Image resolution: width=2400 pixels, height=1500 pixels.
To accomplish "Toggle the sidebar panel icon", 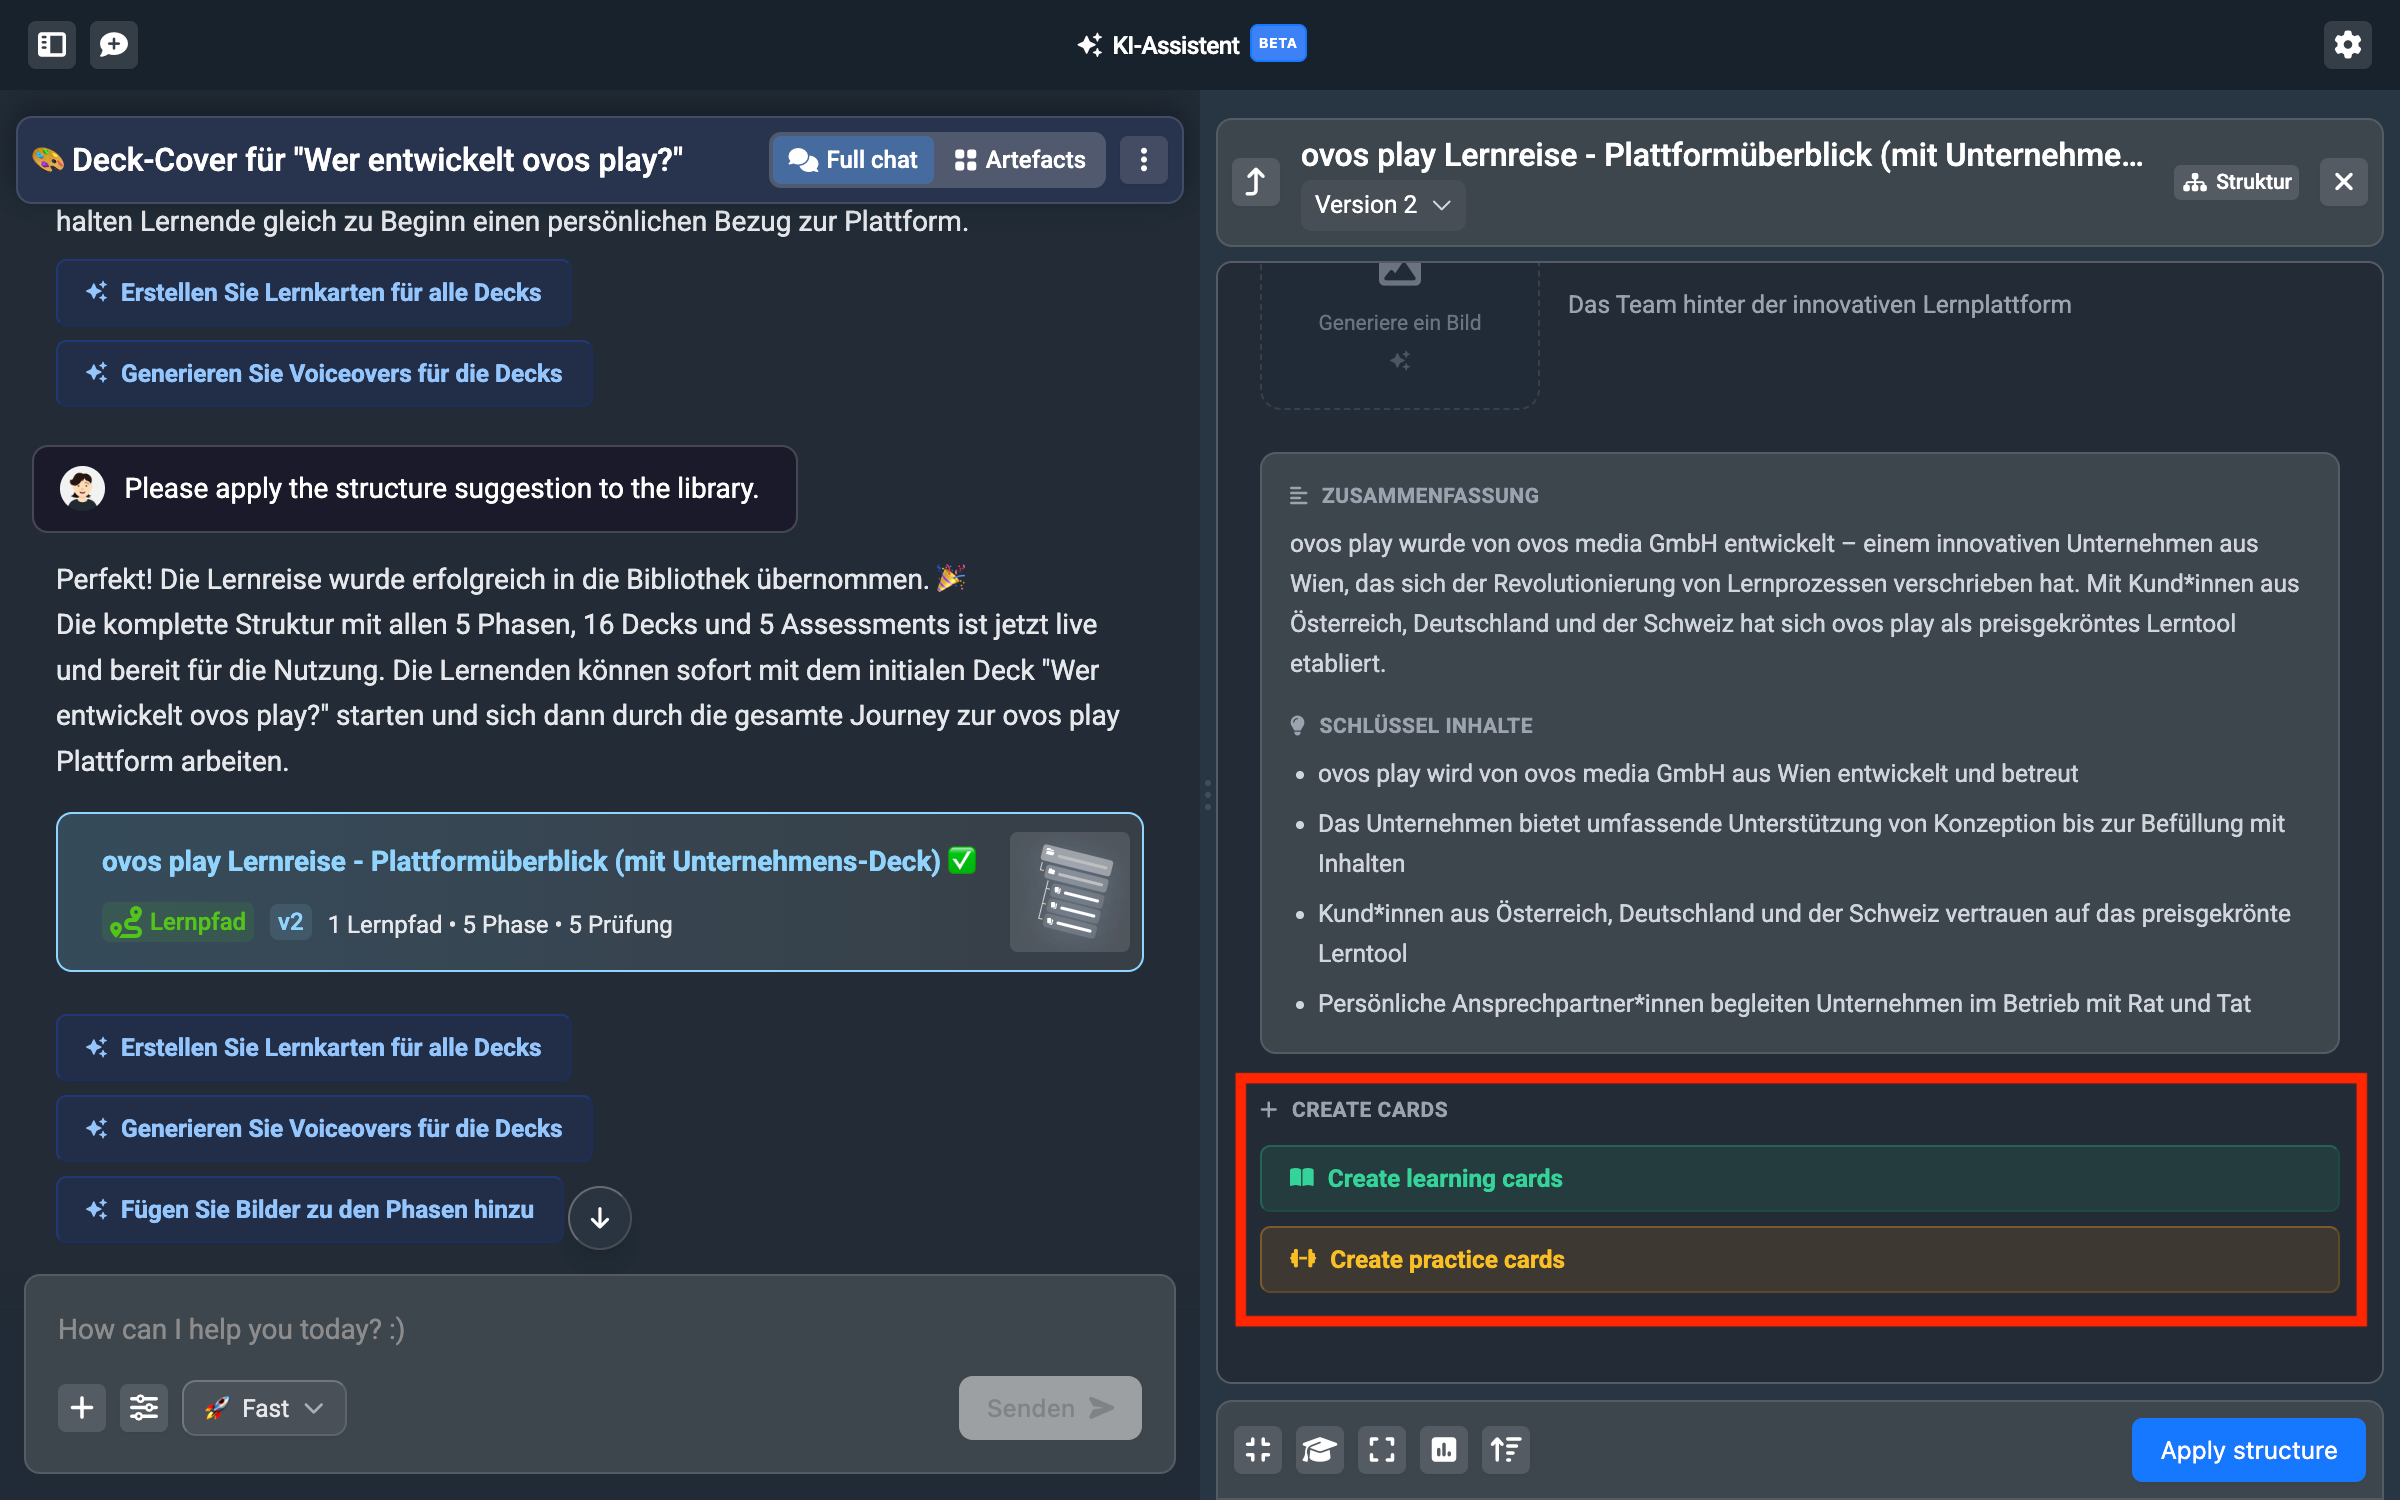I will (52, 44).
